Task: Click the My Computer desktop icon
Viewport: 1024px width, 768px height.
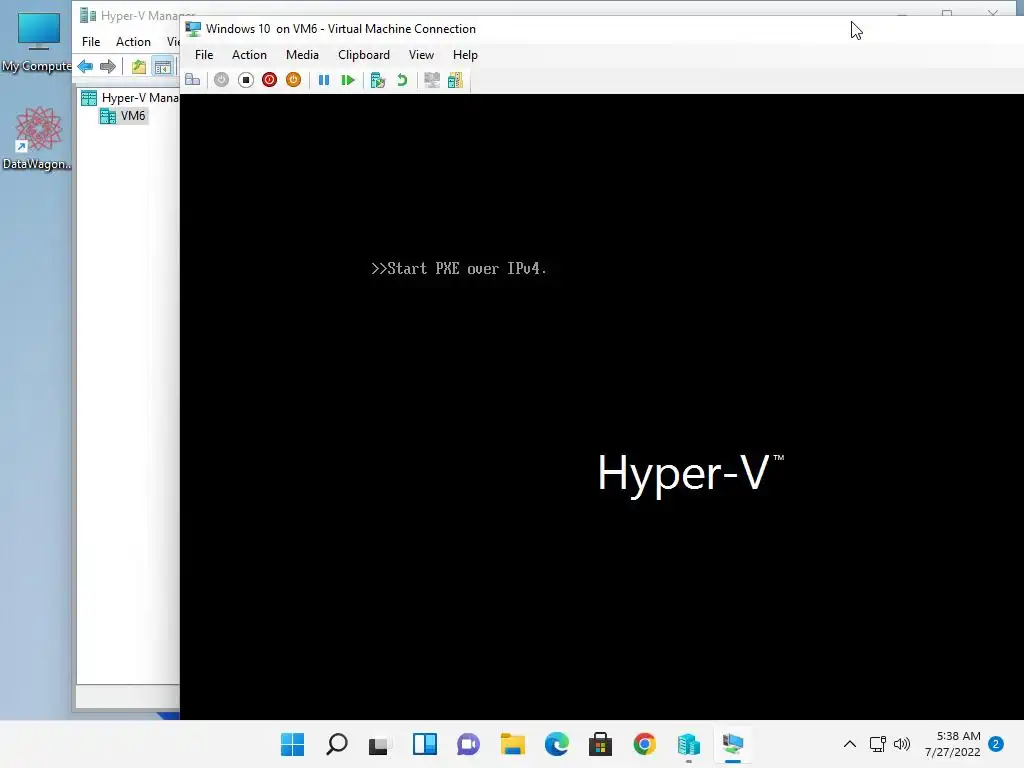Action: point(37,42)
